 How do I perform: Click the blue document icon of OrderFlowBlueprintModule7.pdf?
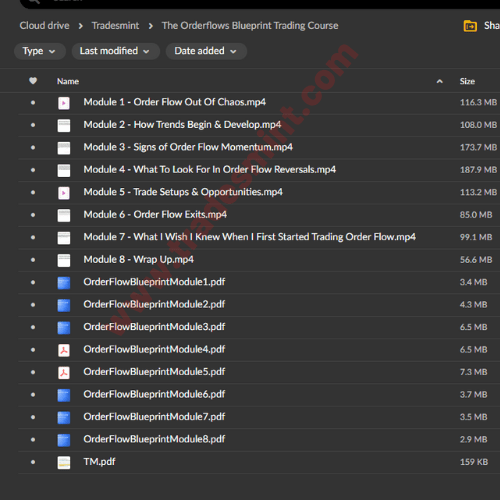click(64, 418)
